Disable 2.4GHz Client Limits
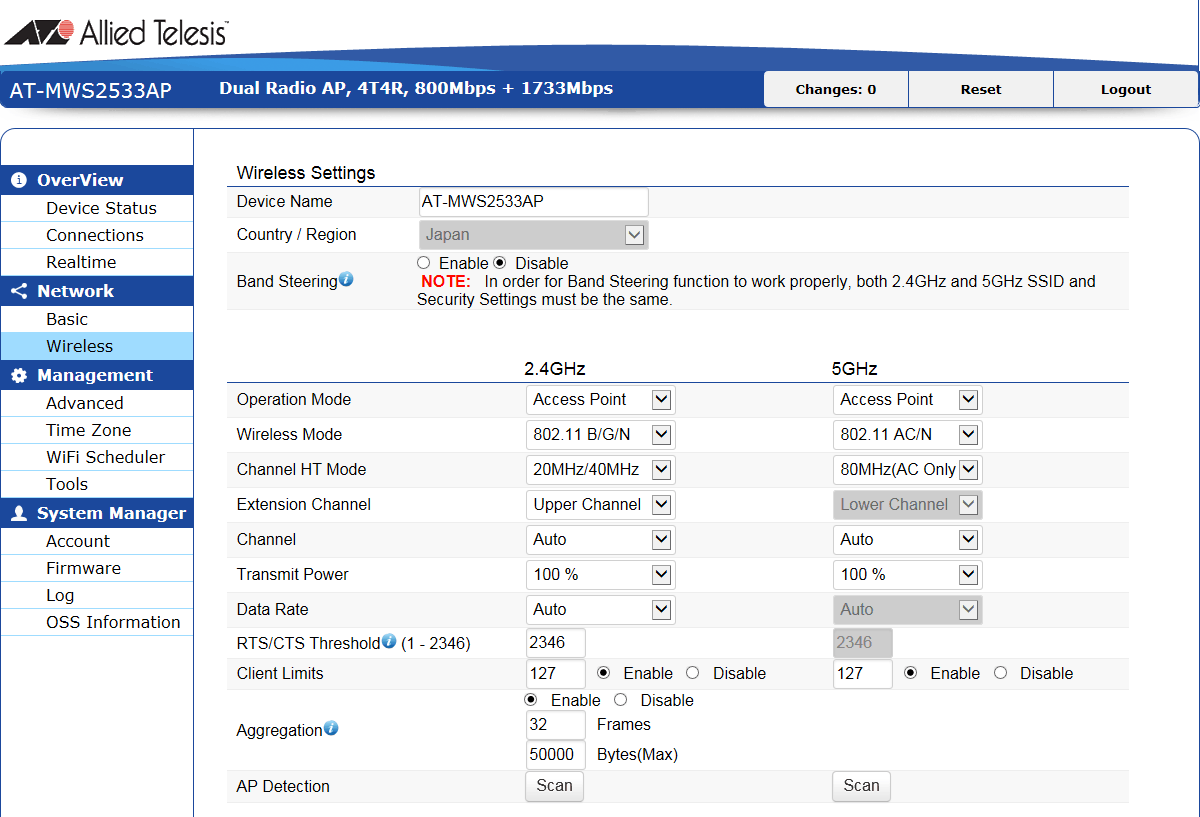The width and height of the screenshot is (1200, 817). [x=692, y=673]
